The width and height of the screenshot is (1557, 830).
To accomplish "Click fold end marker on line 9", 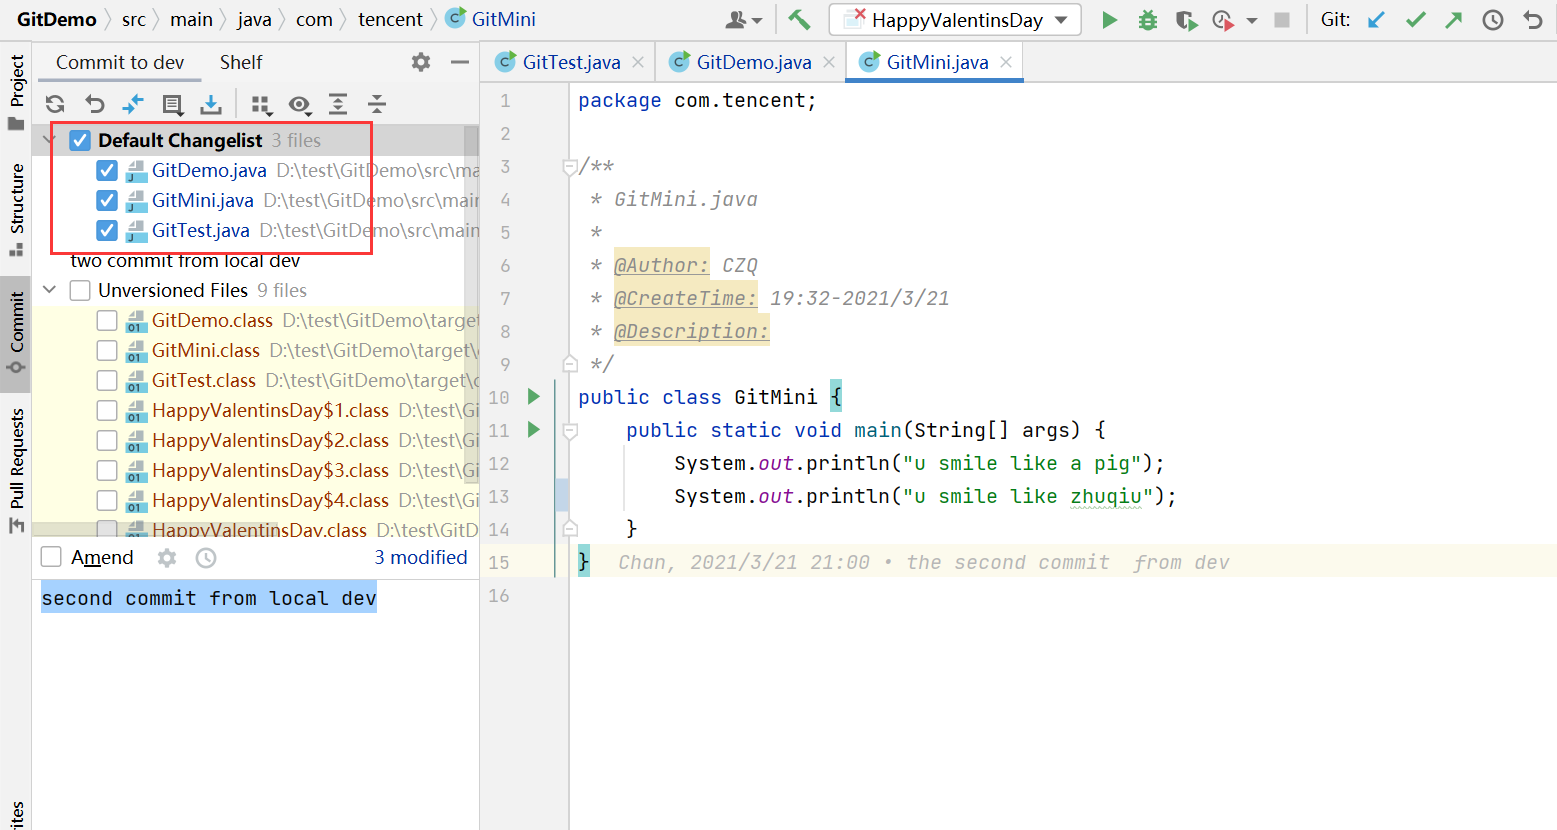I will pos(570,363).
